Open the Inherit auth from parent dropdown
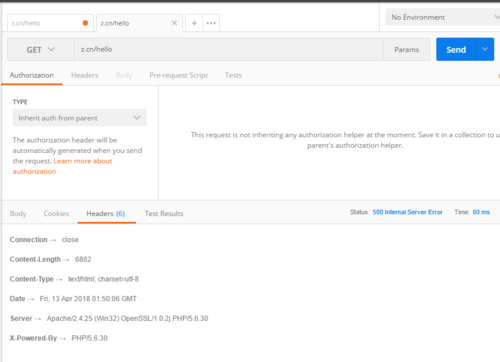The image size is (500, 362). coord(79,118)
